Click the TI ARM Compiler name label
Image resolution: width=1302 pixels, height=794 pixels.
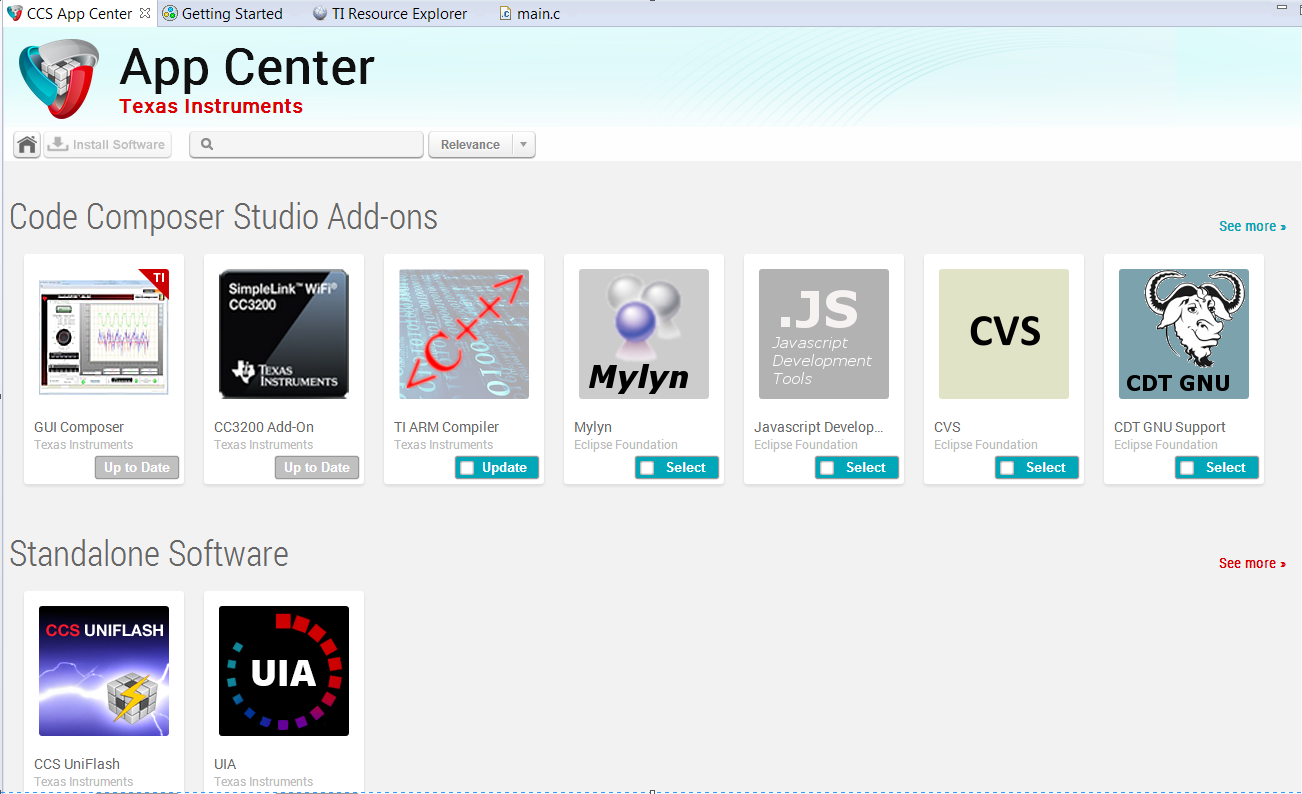[x=446, y=427]
